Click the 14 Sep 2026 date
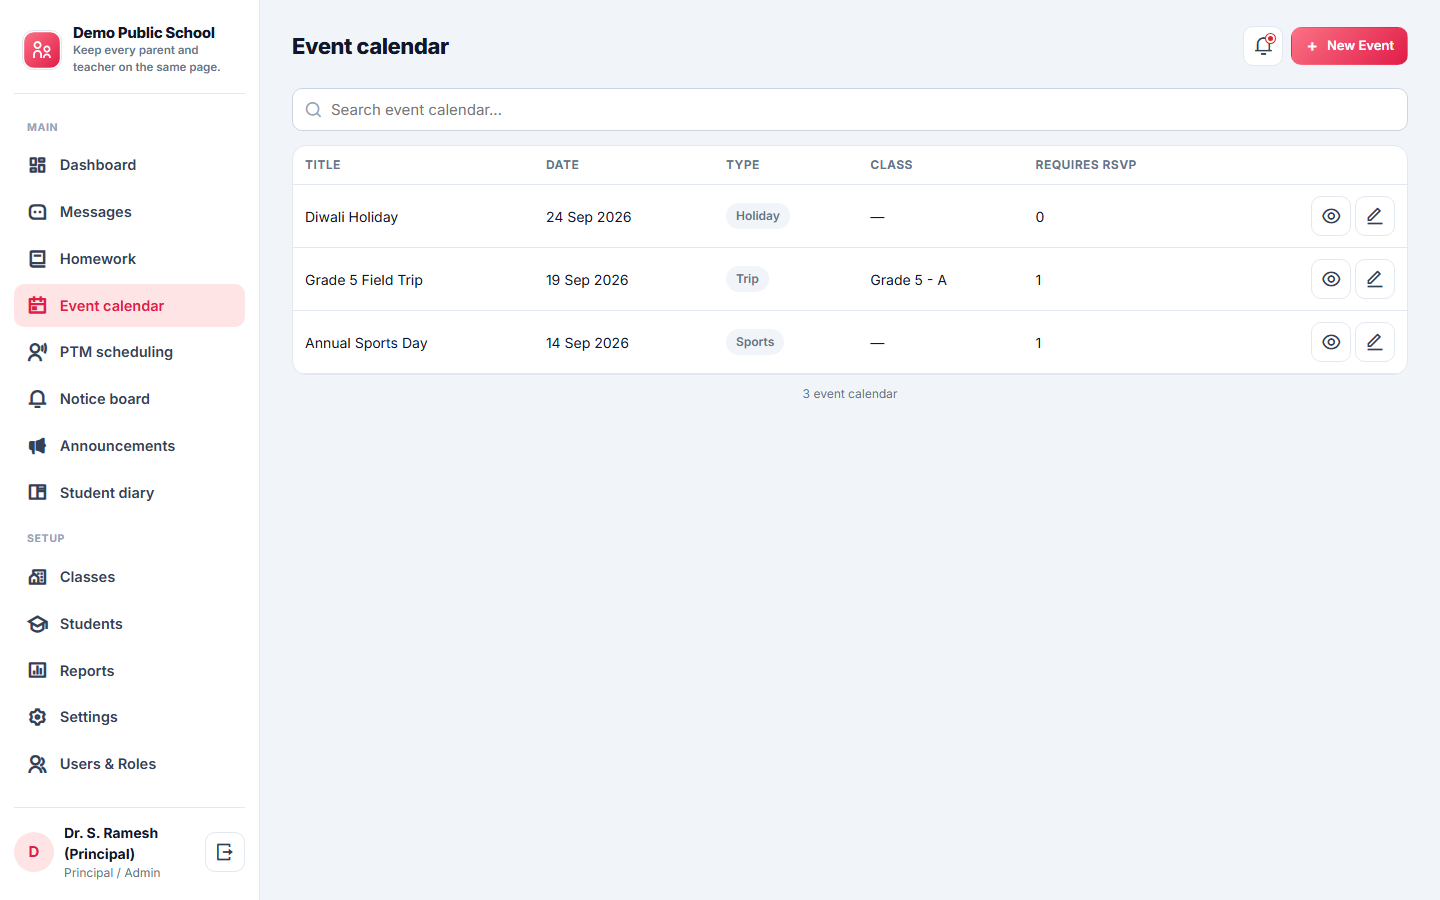Screen dimensions: 1440x900 pos(587,343)
